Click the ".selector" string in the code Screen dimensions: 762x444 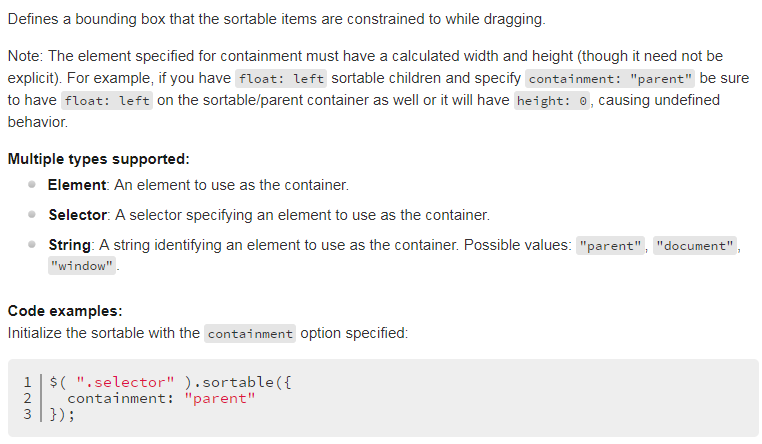point(125,382)
